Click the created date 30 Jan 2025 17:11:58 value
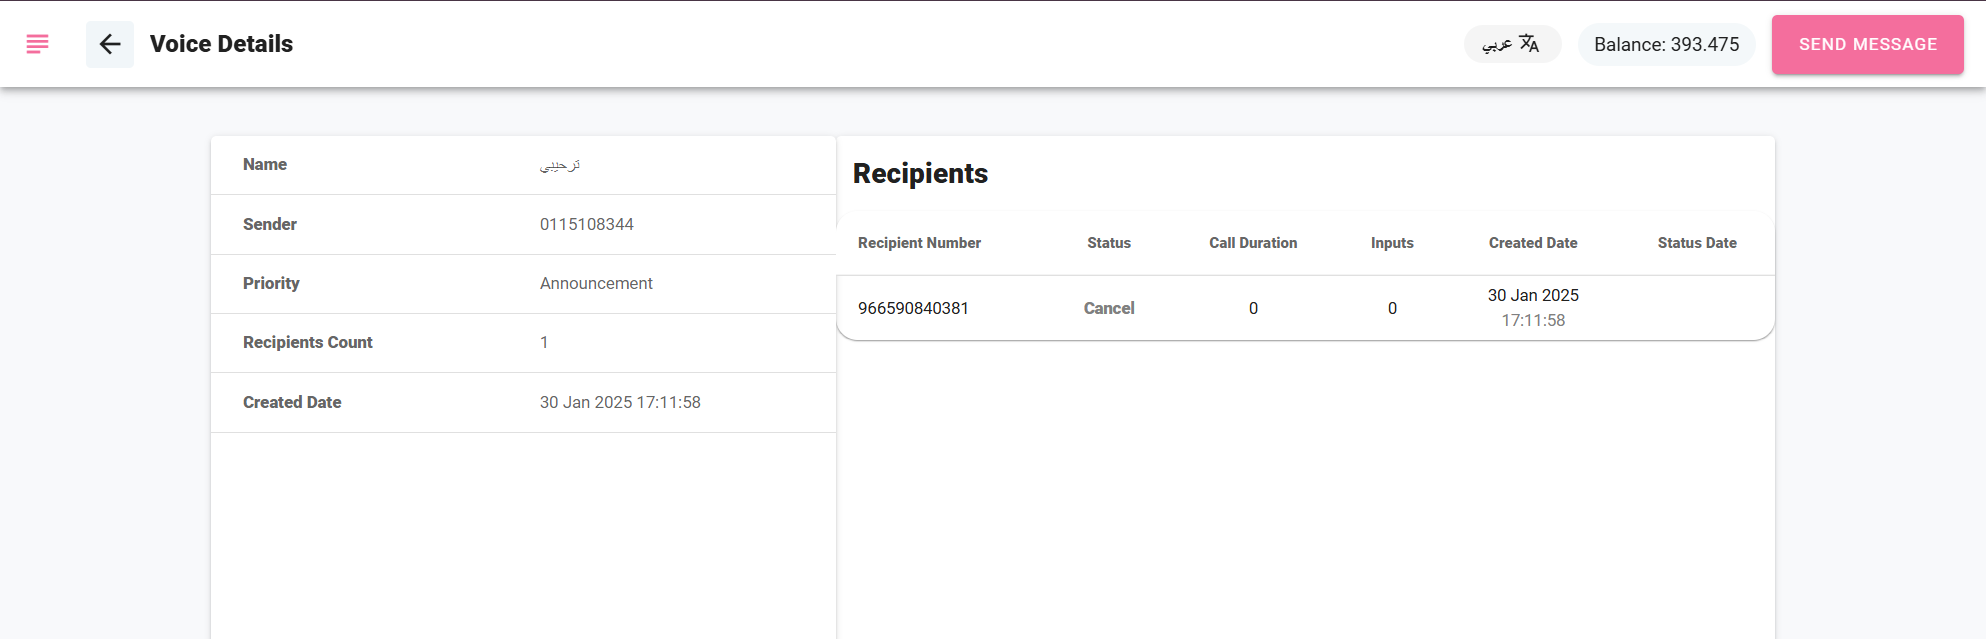This screenshot has width=1986, height=639. [620, 402]
